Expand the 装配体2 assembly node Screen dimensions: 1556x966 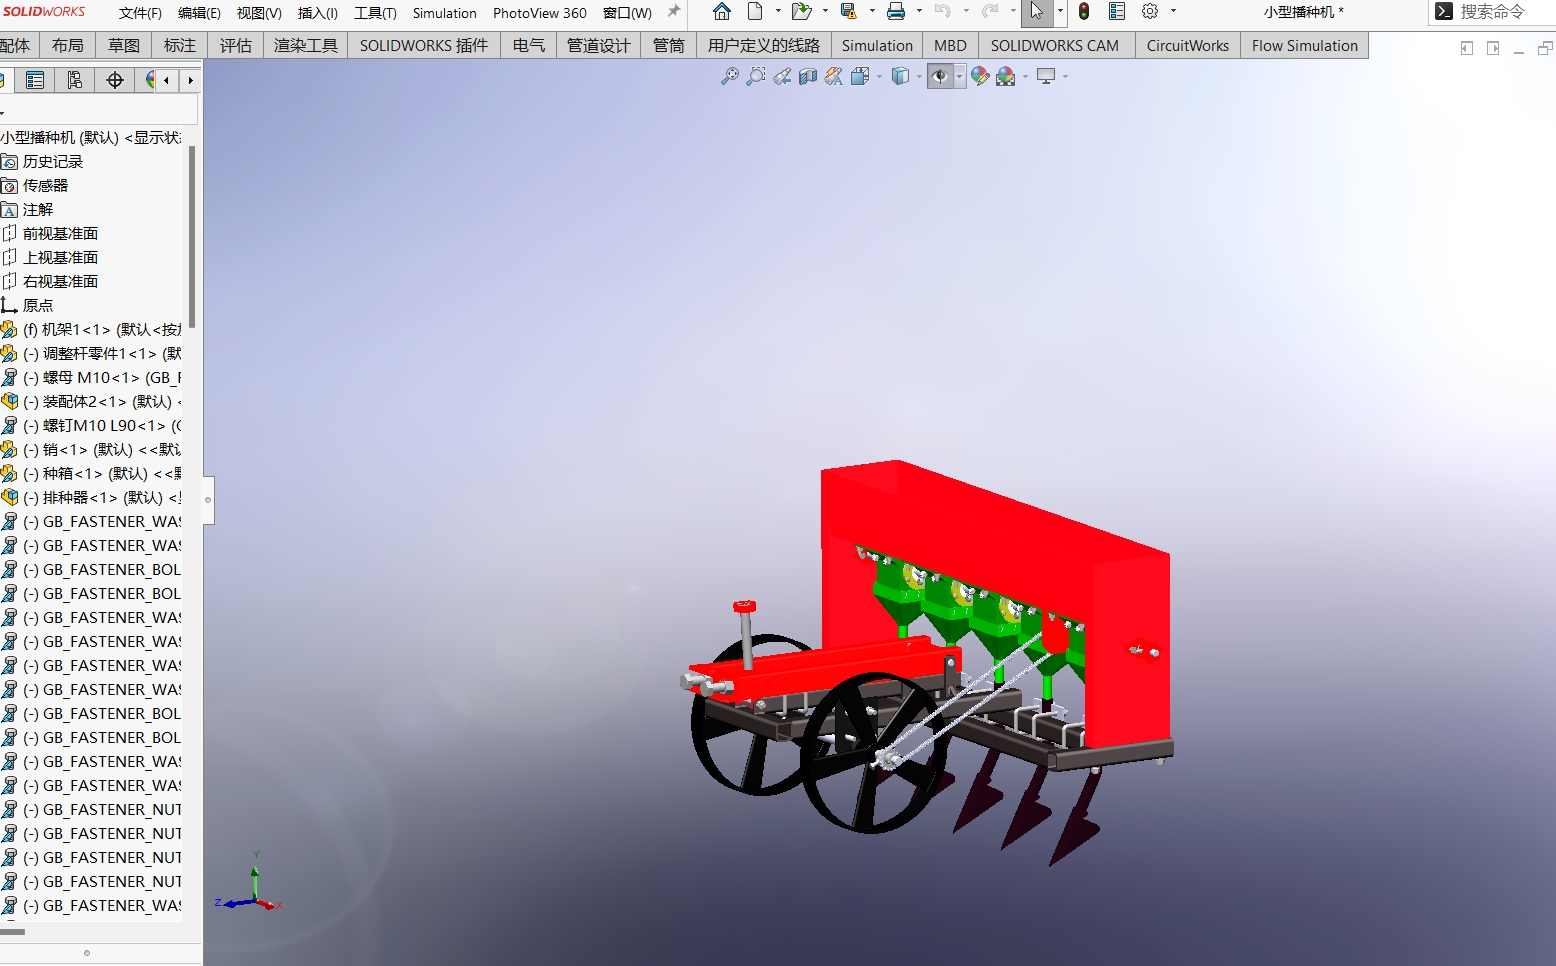(x=10, y=401)
